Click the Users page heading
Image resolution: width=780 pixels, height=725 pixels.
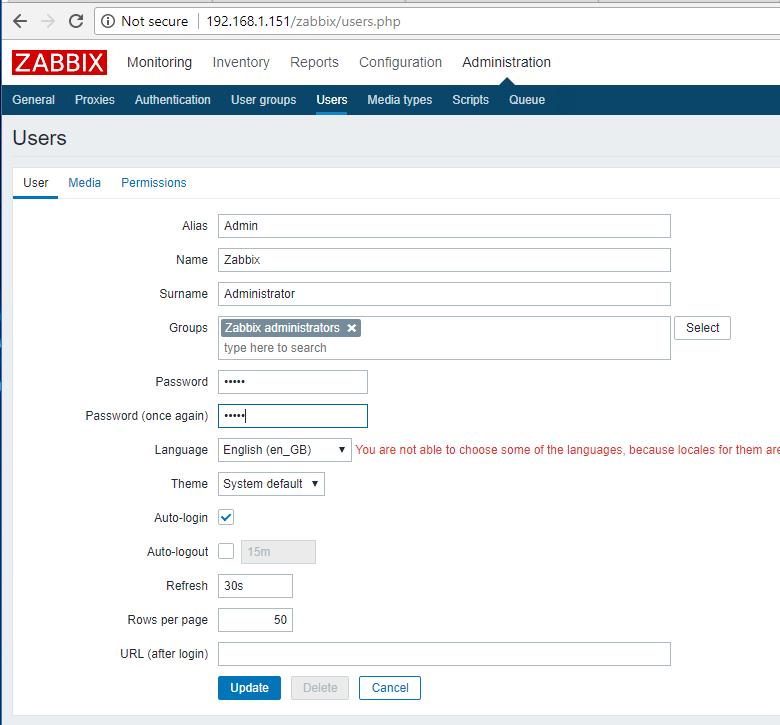(39, 138)
